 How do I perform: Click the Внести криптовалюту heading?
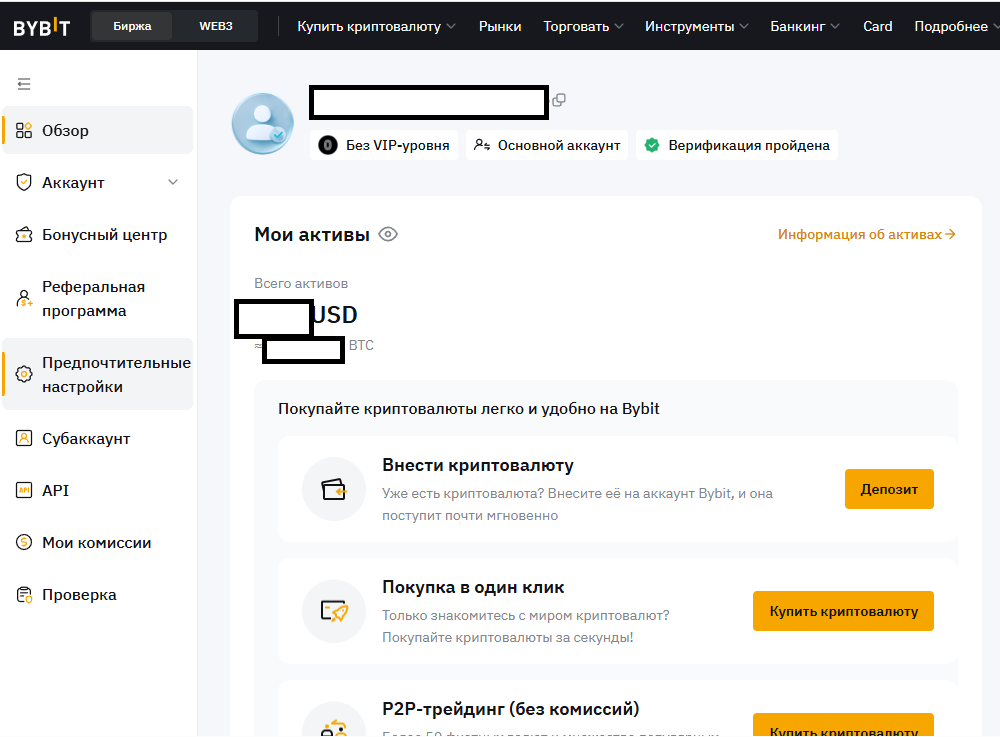478,465
